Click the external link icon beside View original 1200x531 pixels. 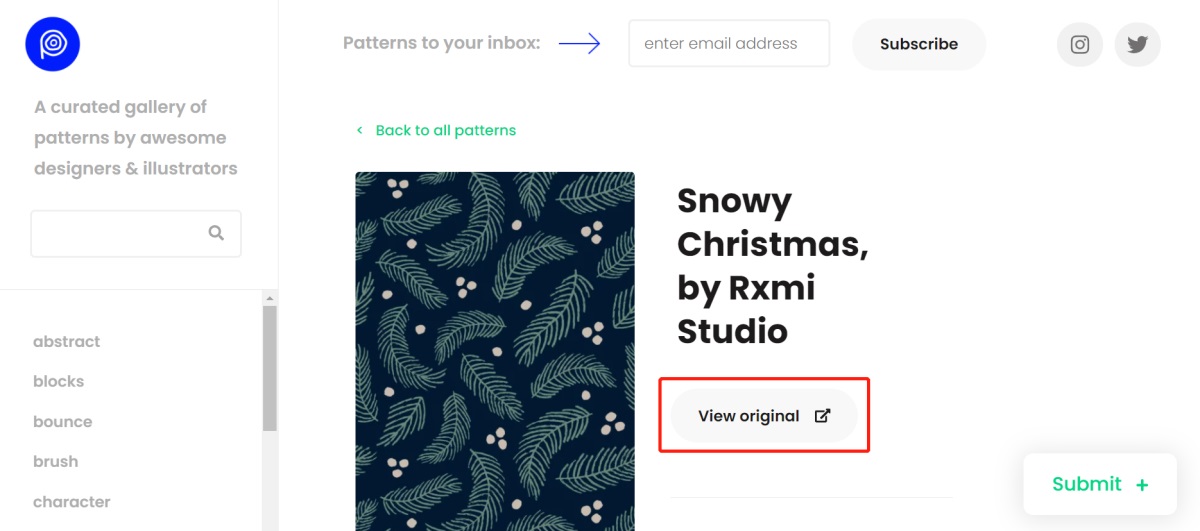tap(822, 416)
